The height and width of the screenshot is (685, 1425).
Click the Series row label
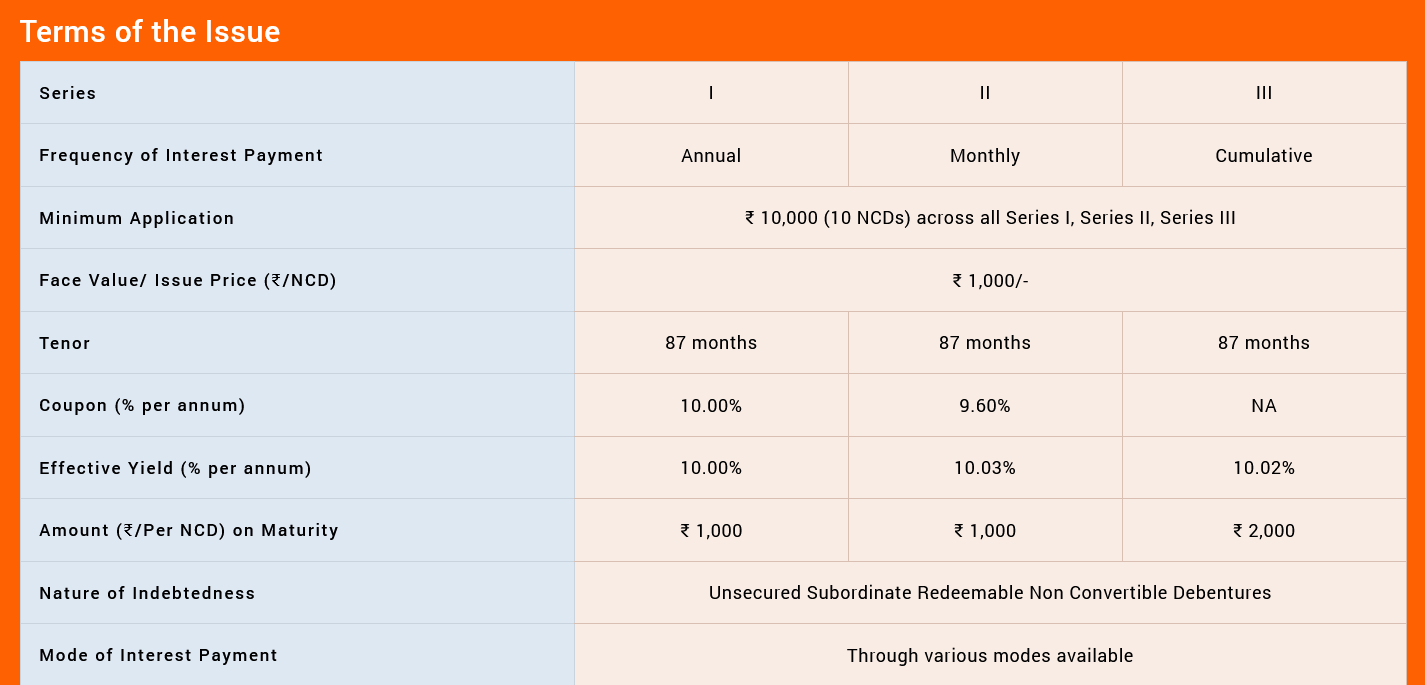[x=68, y=93]
